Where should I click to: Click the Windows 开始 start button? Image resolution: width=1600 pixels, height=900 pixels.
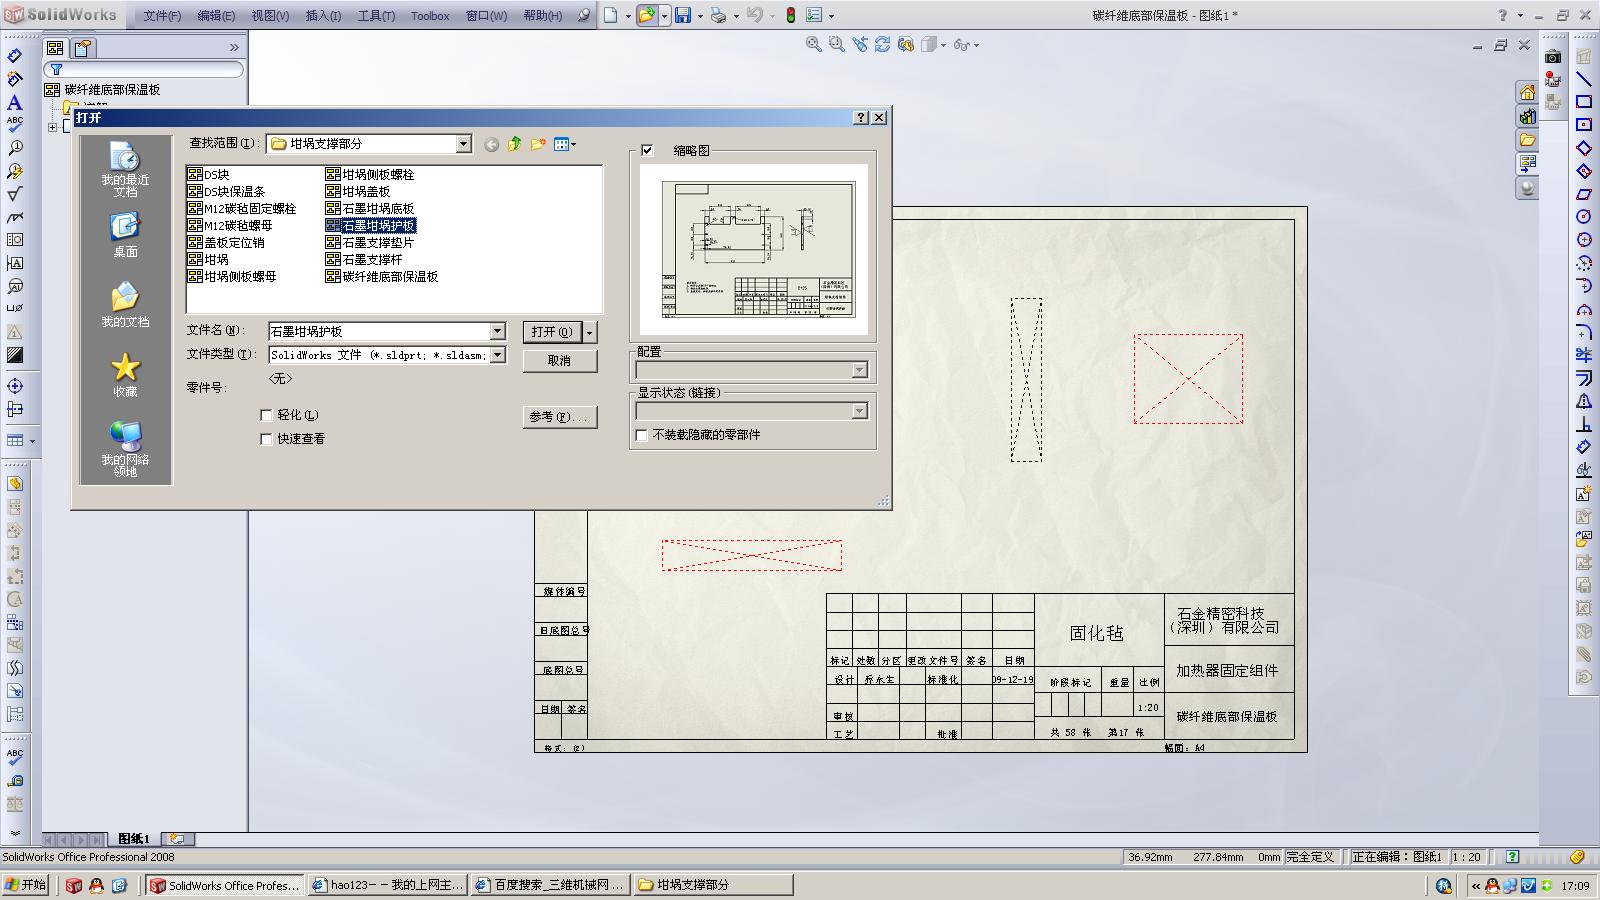click(x=27, y=885)
